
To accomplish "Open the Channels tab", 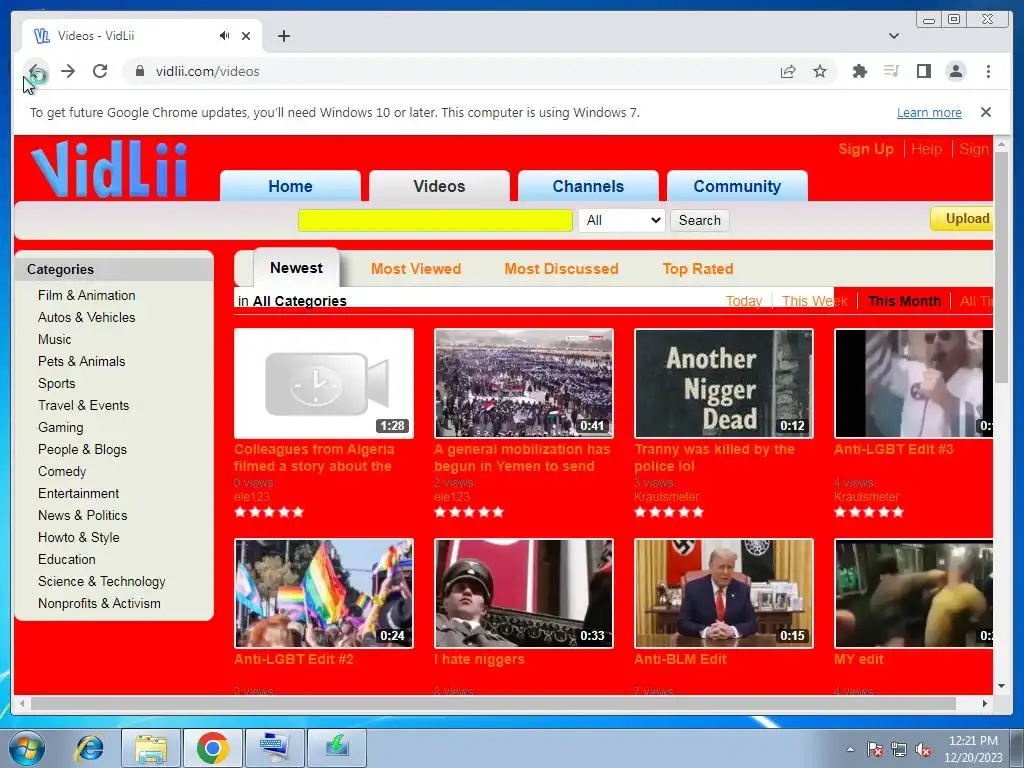I will (x=588, y=186).
